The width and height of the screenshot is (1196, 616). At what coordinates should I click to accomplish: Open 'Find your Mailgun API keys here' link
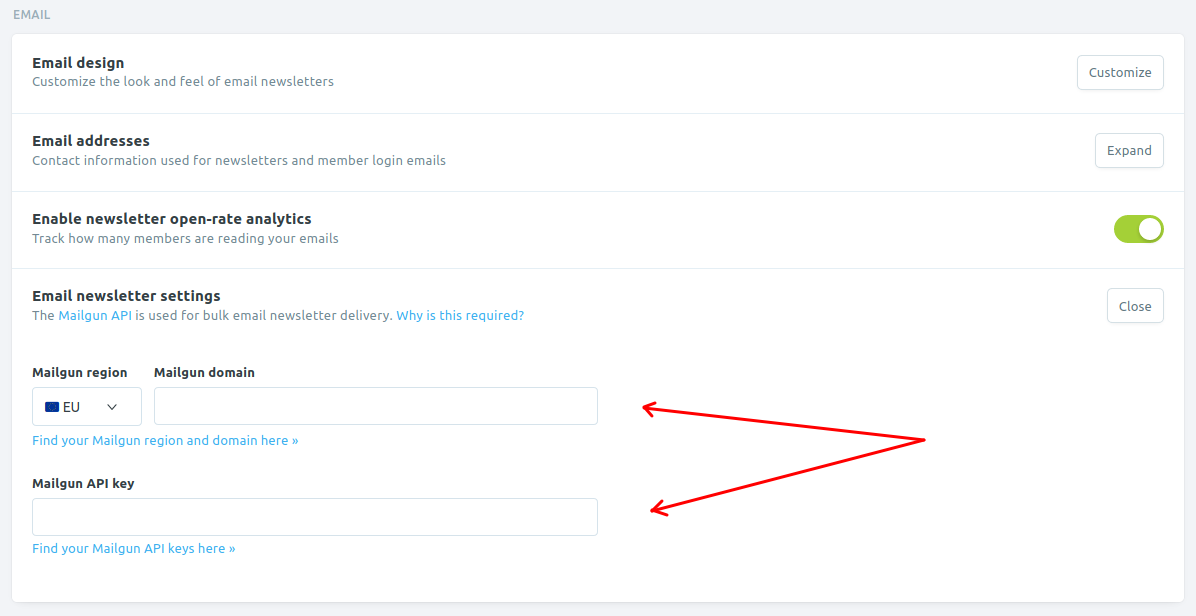[133, 548]
